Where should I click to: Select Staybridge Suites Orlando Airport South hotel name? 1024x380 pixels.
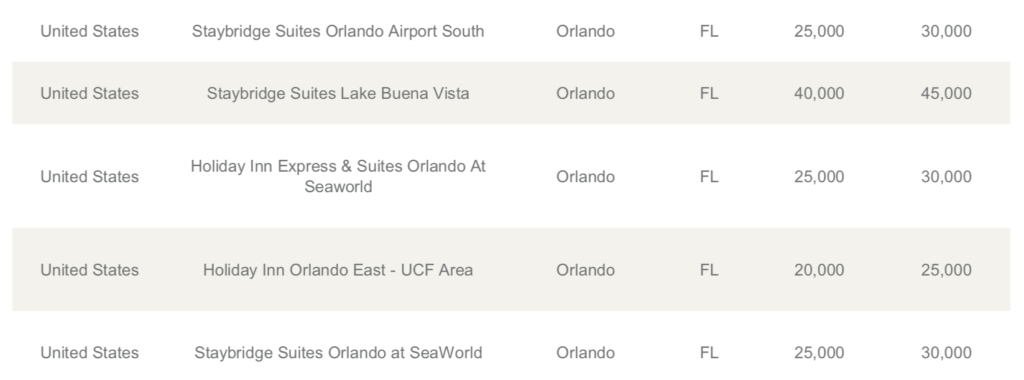338,31
